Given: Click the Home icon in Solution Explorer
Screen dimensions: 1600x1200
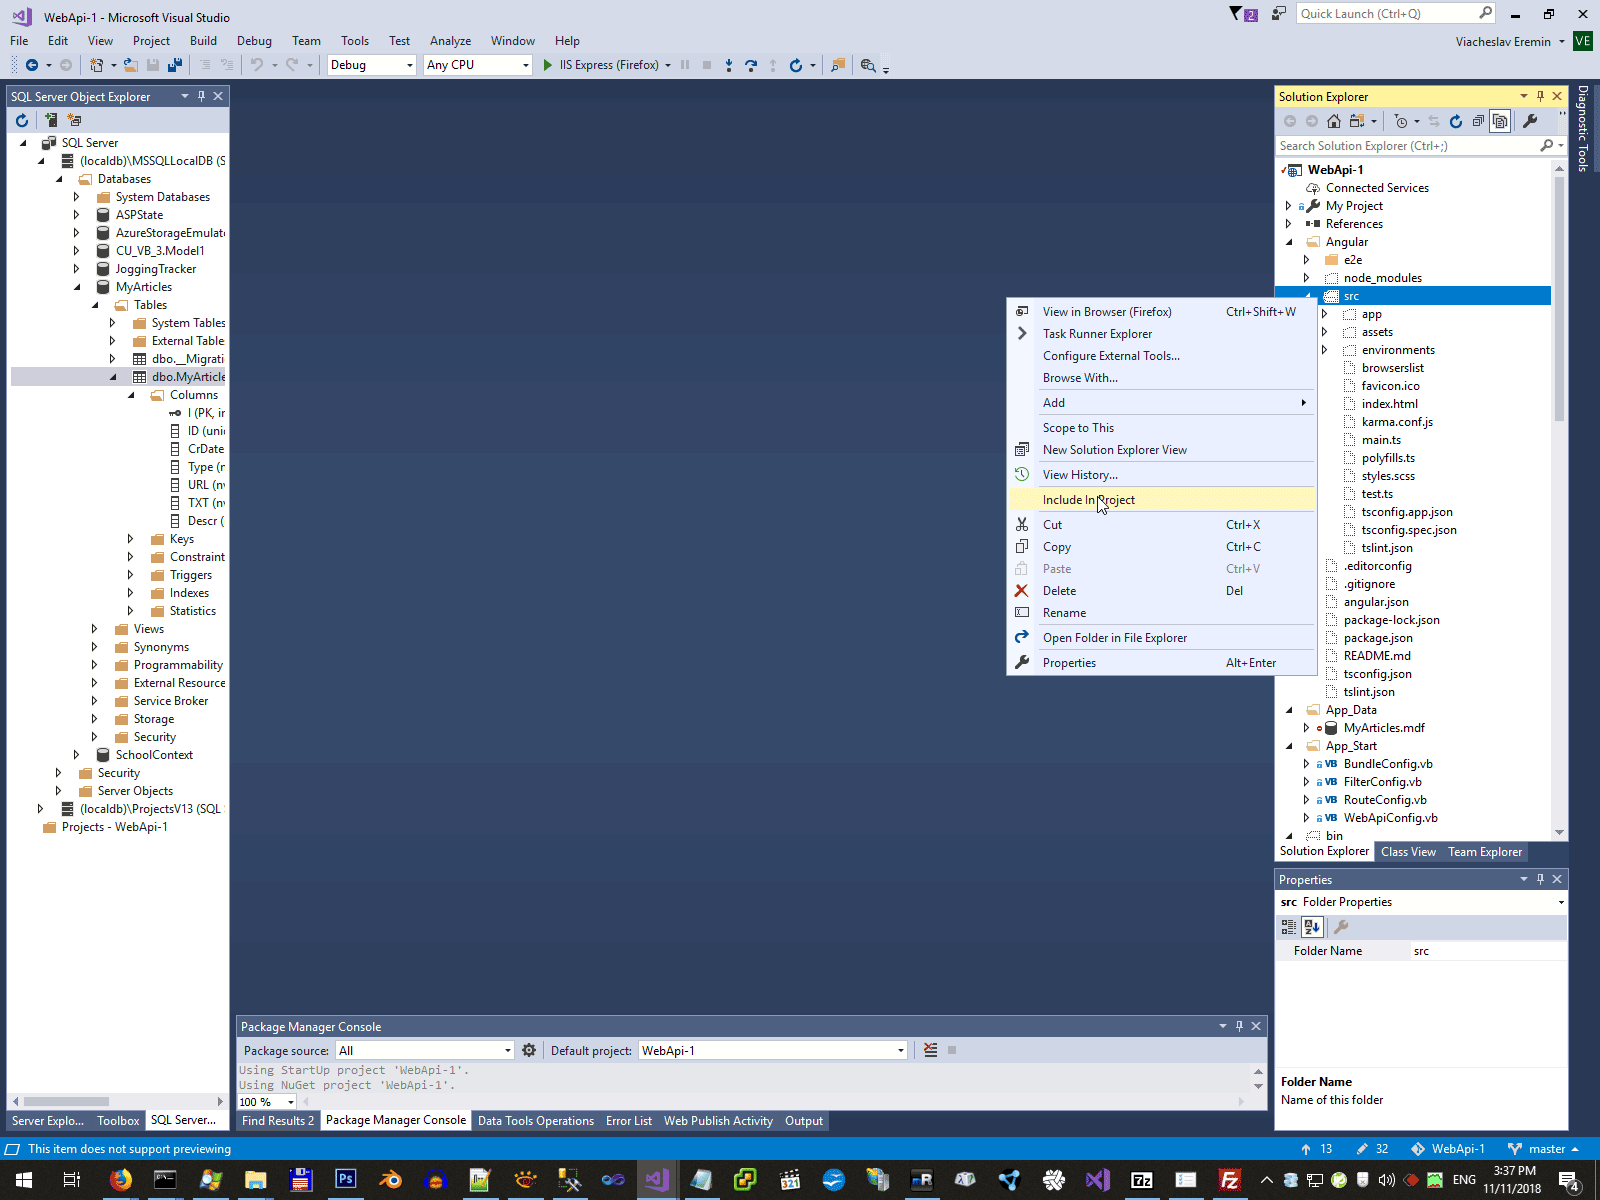Looking at the screenshot, I should tap(1334, 121).
